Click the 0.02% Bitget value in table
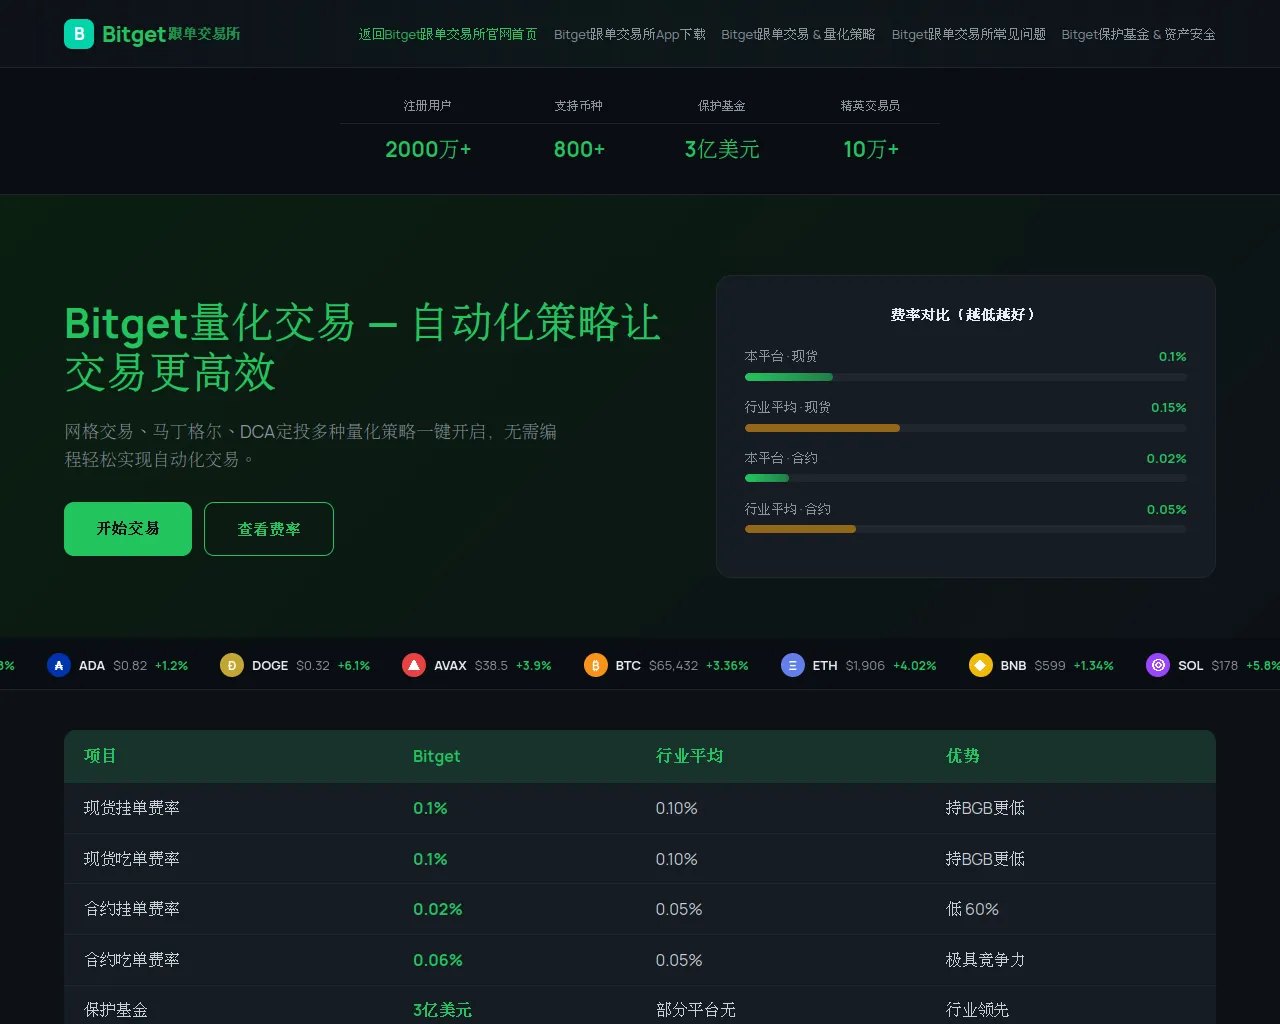The image size is (1280, 1024). click(438, 909)
